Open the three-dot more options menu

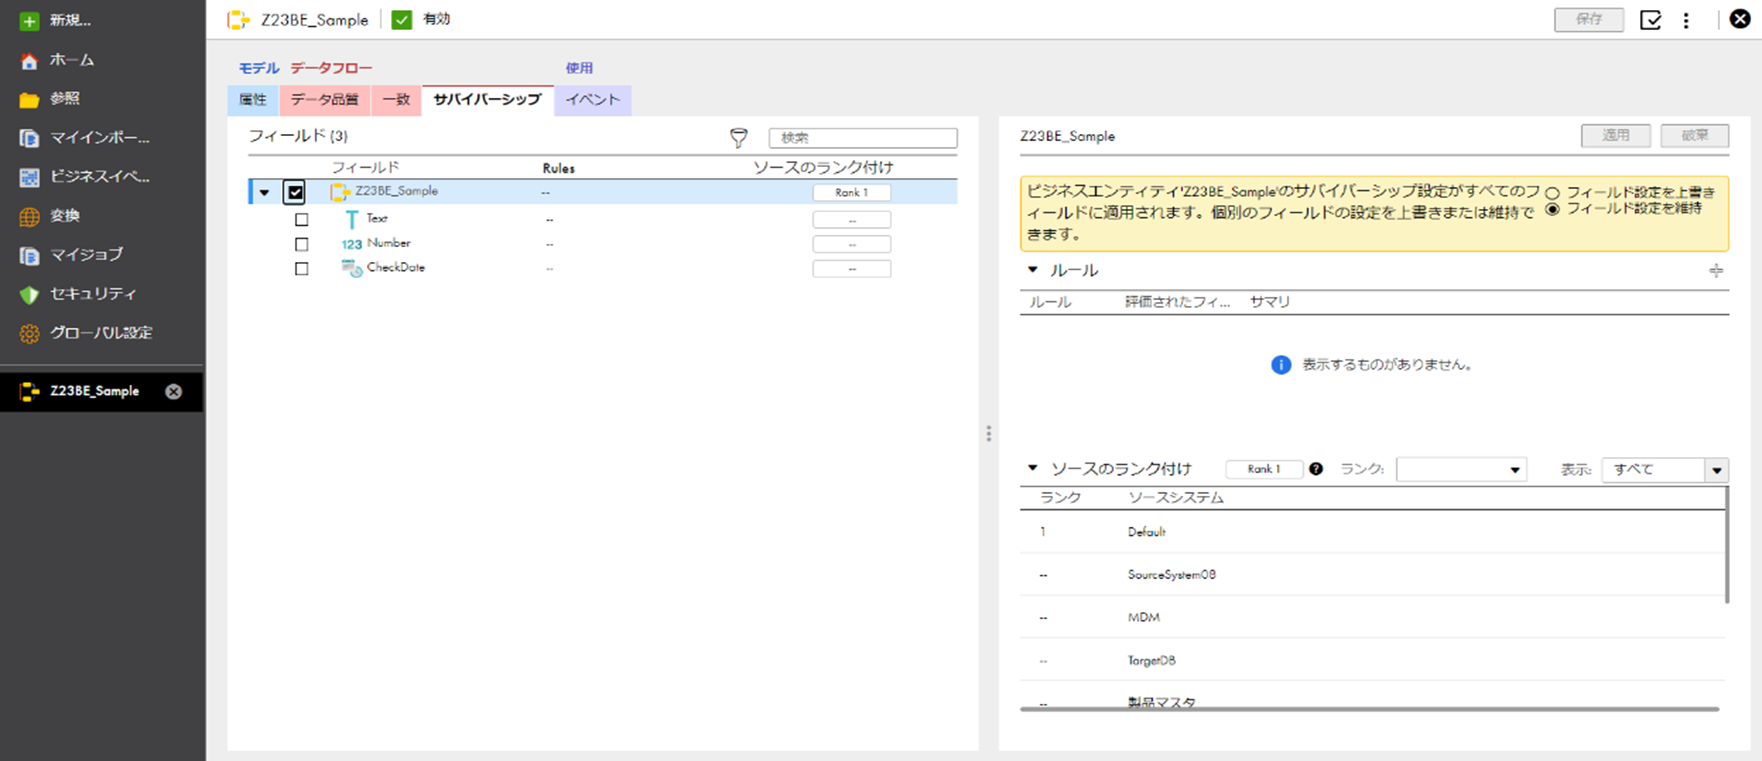(x=1686, y=20)
